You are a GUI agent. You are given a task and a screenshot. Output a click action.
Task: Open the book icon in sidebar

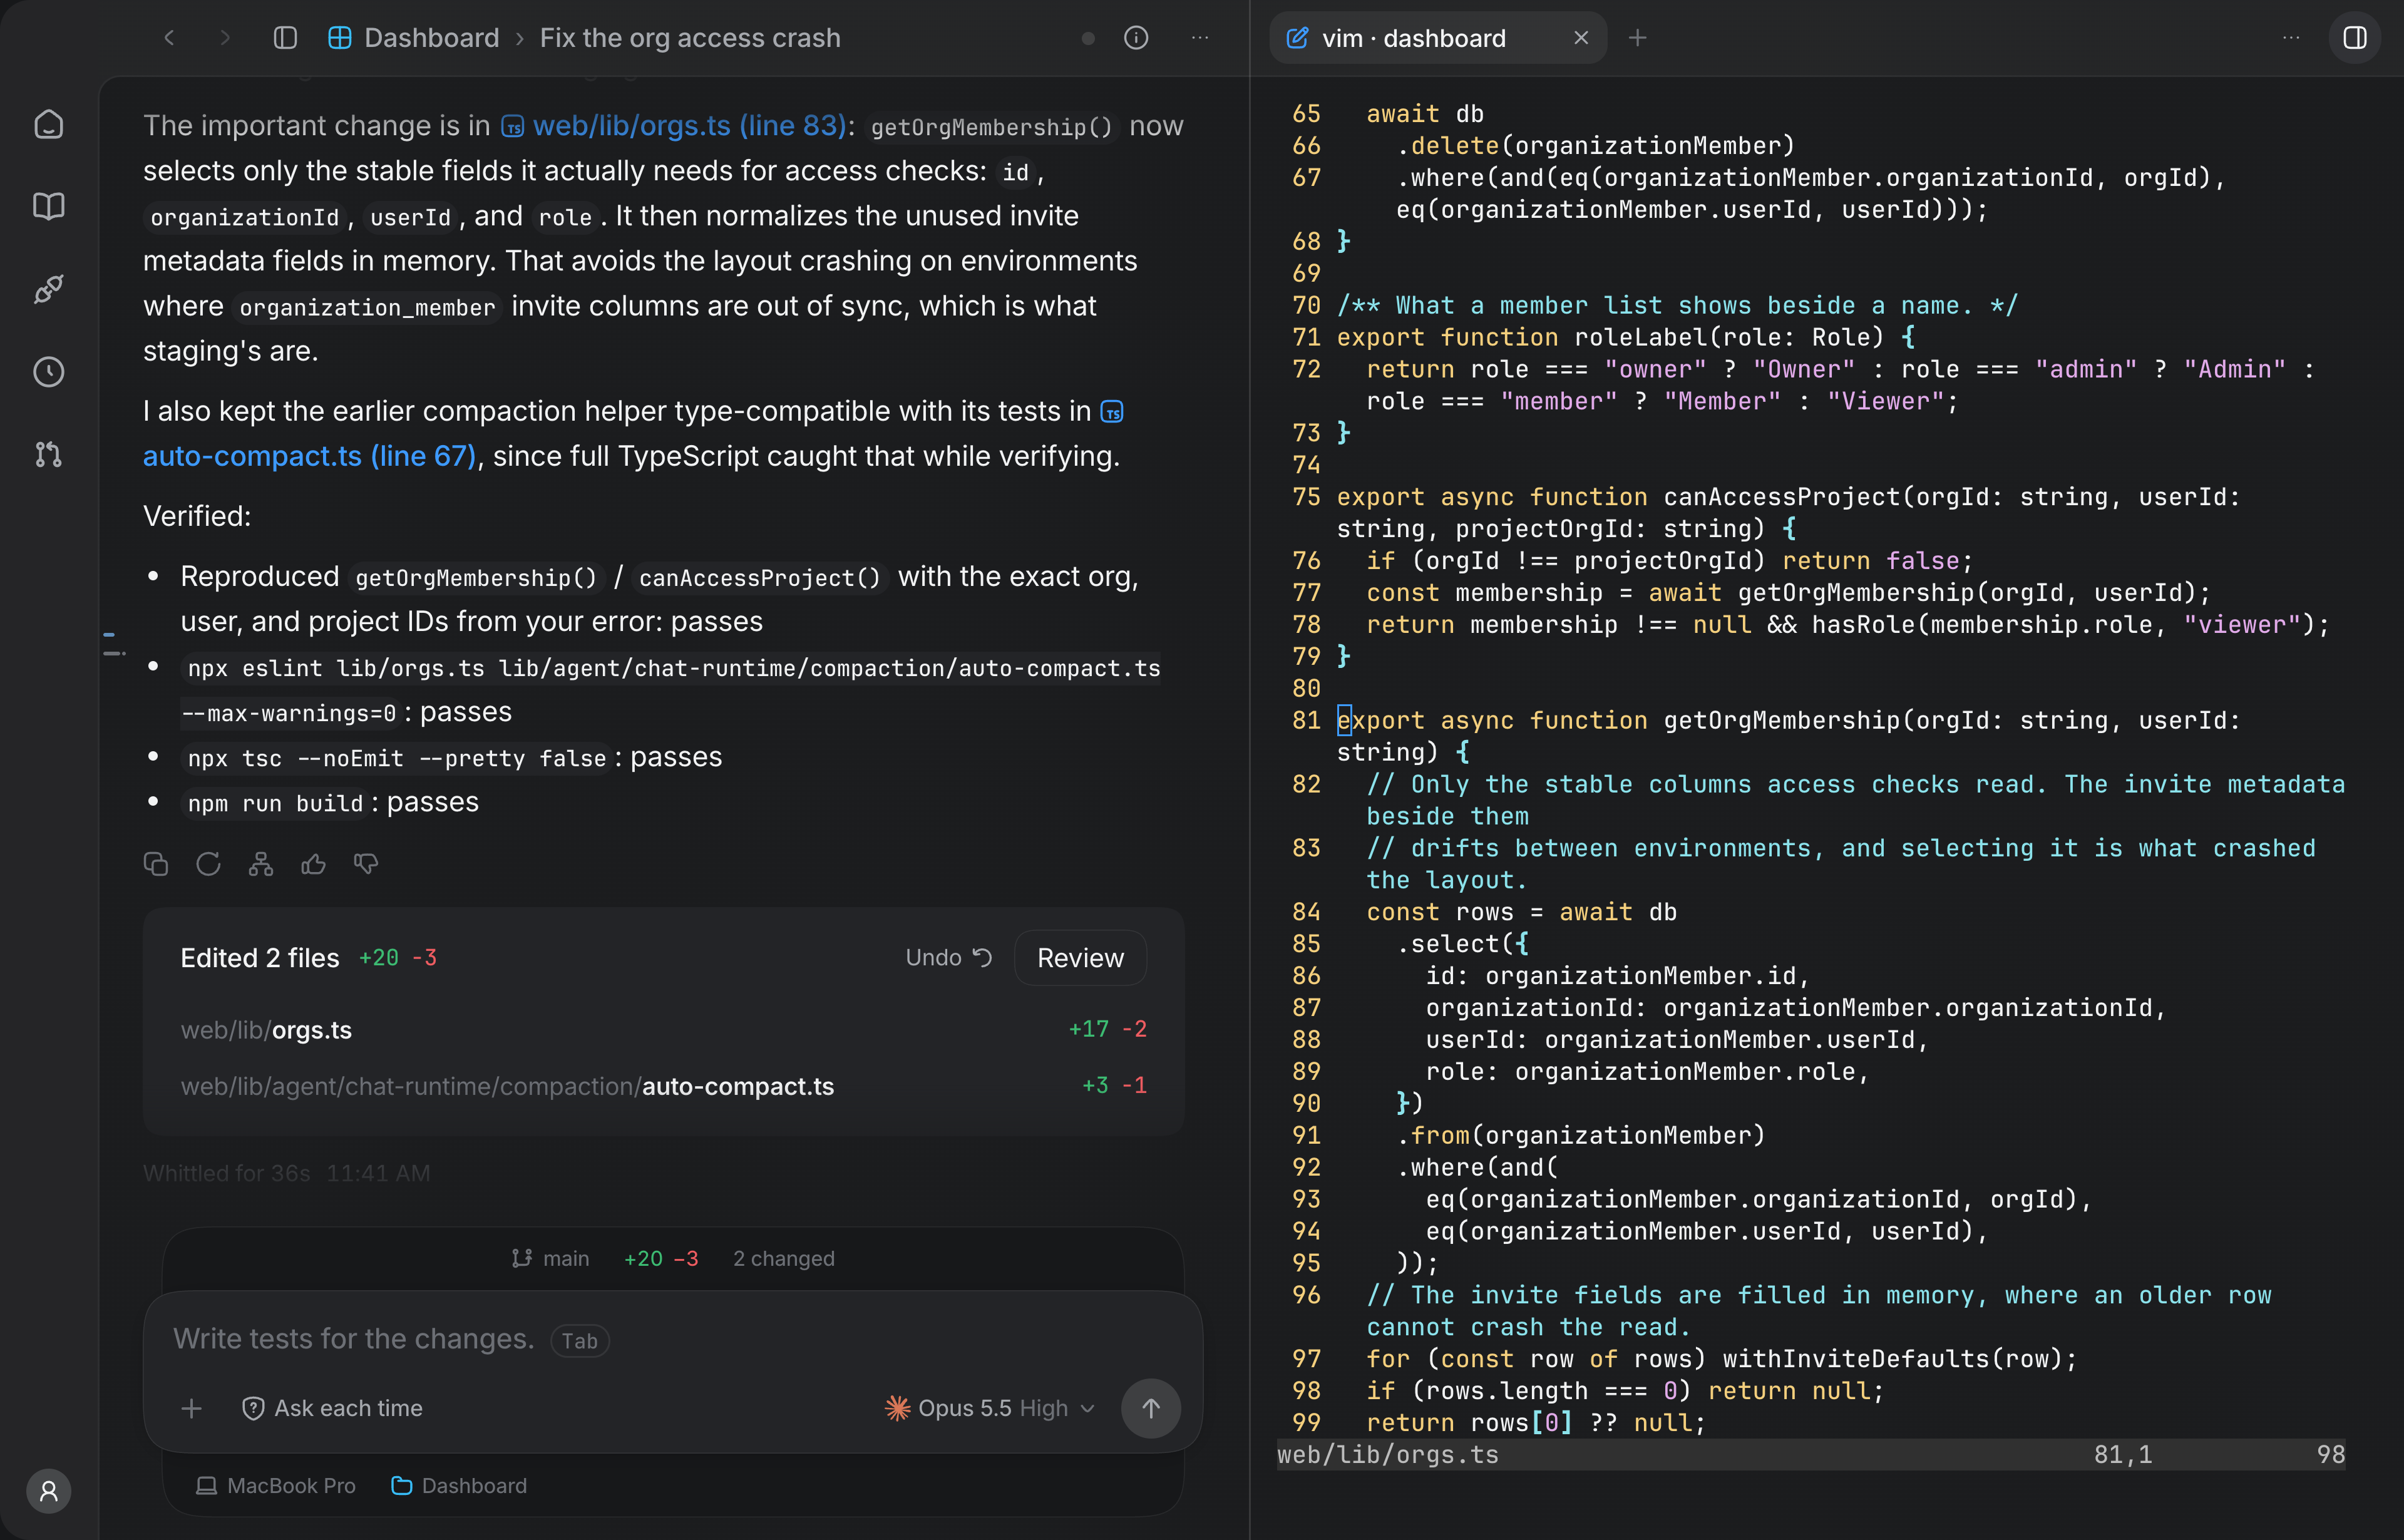point(49,206)
